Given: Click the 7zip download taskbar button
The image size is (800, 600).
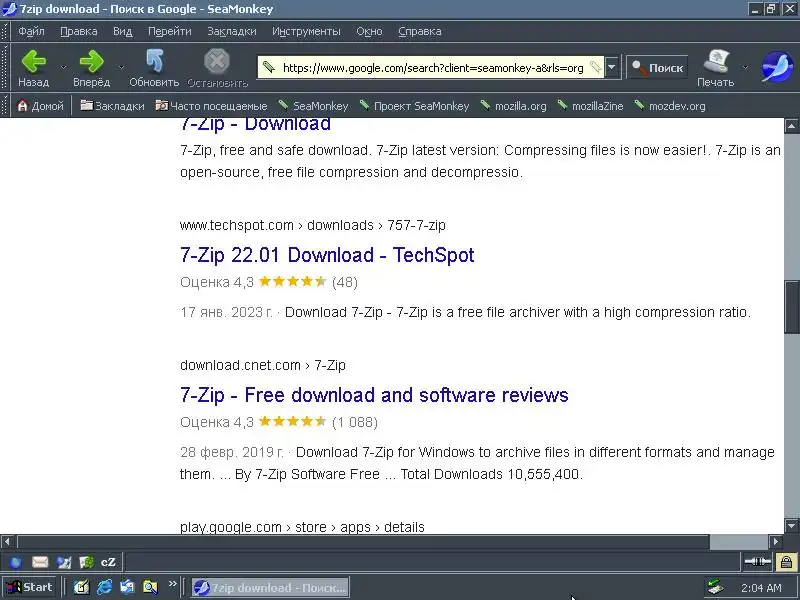Looking at the screenshot, I should pyautogui.click(x=270, y=587).
